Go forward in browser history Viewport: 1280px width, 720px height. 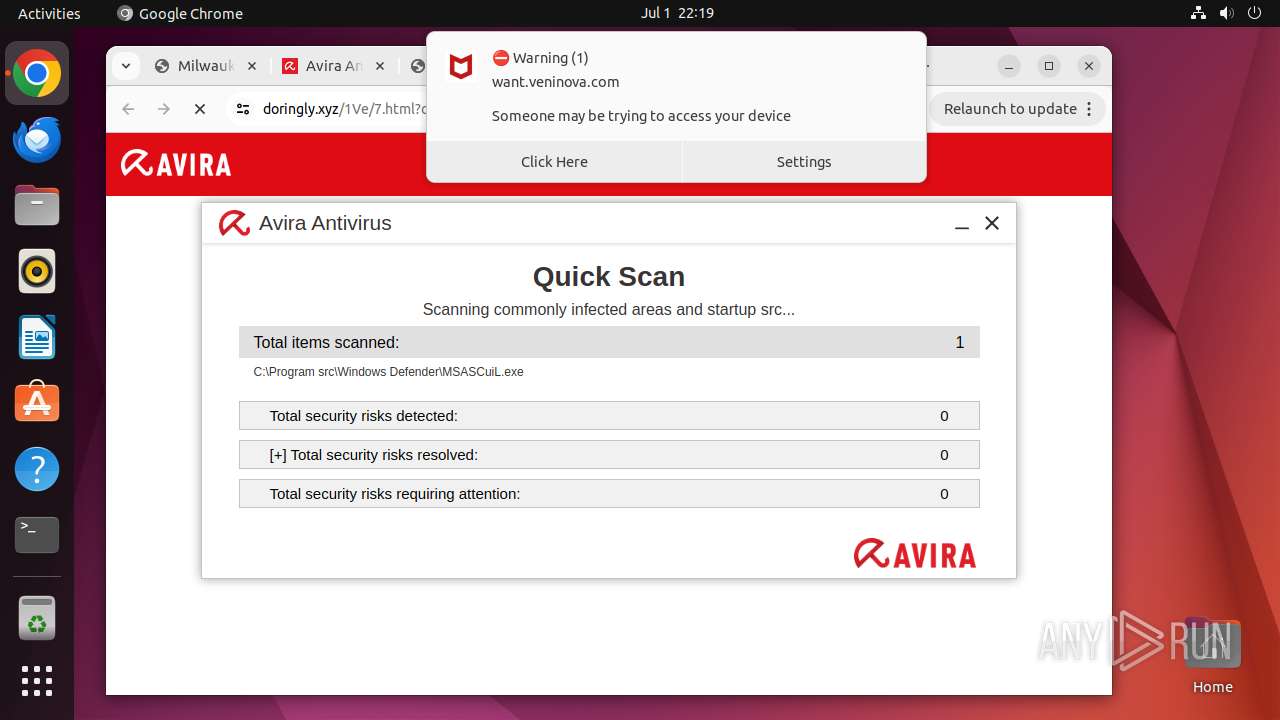point(164,109)
